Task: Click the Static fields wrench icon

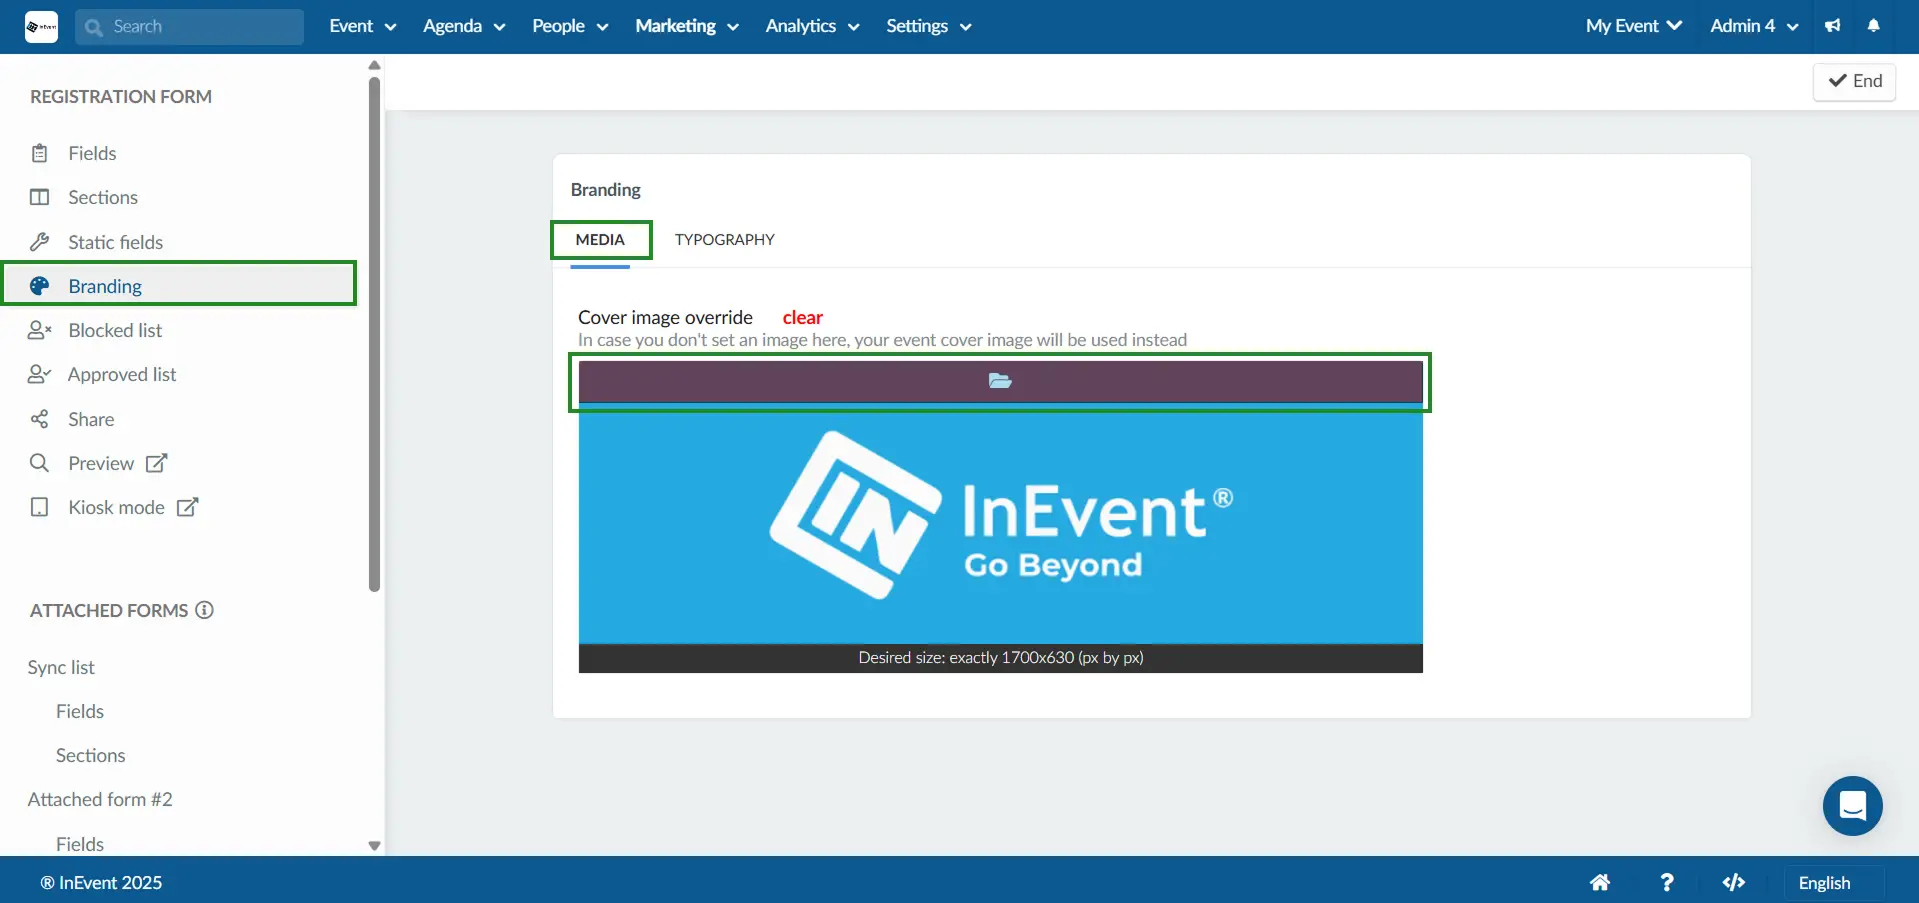Action: [x=40, y=242]
